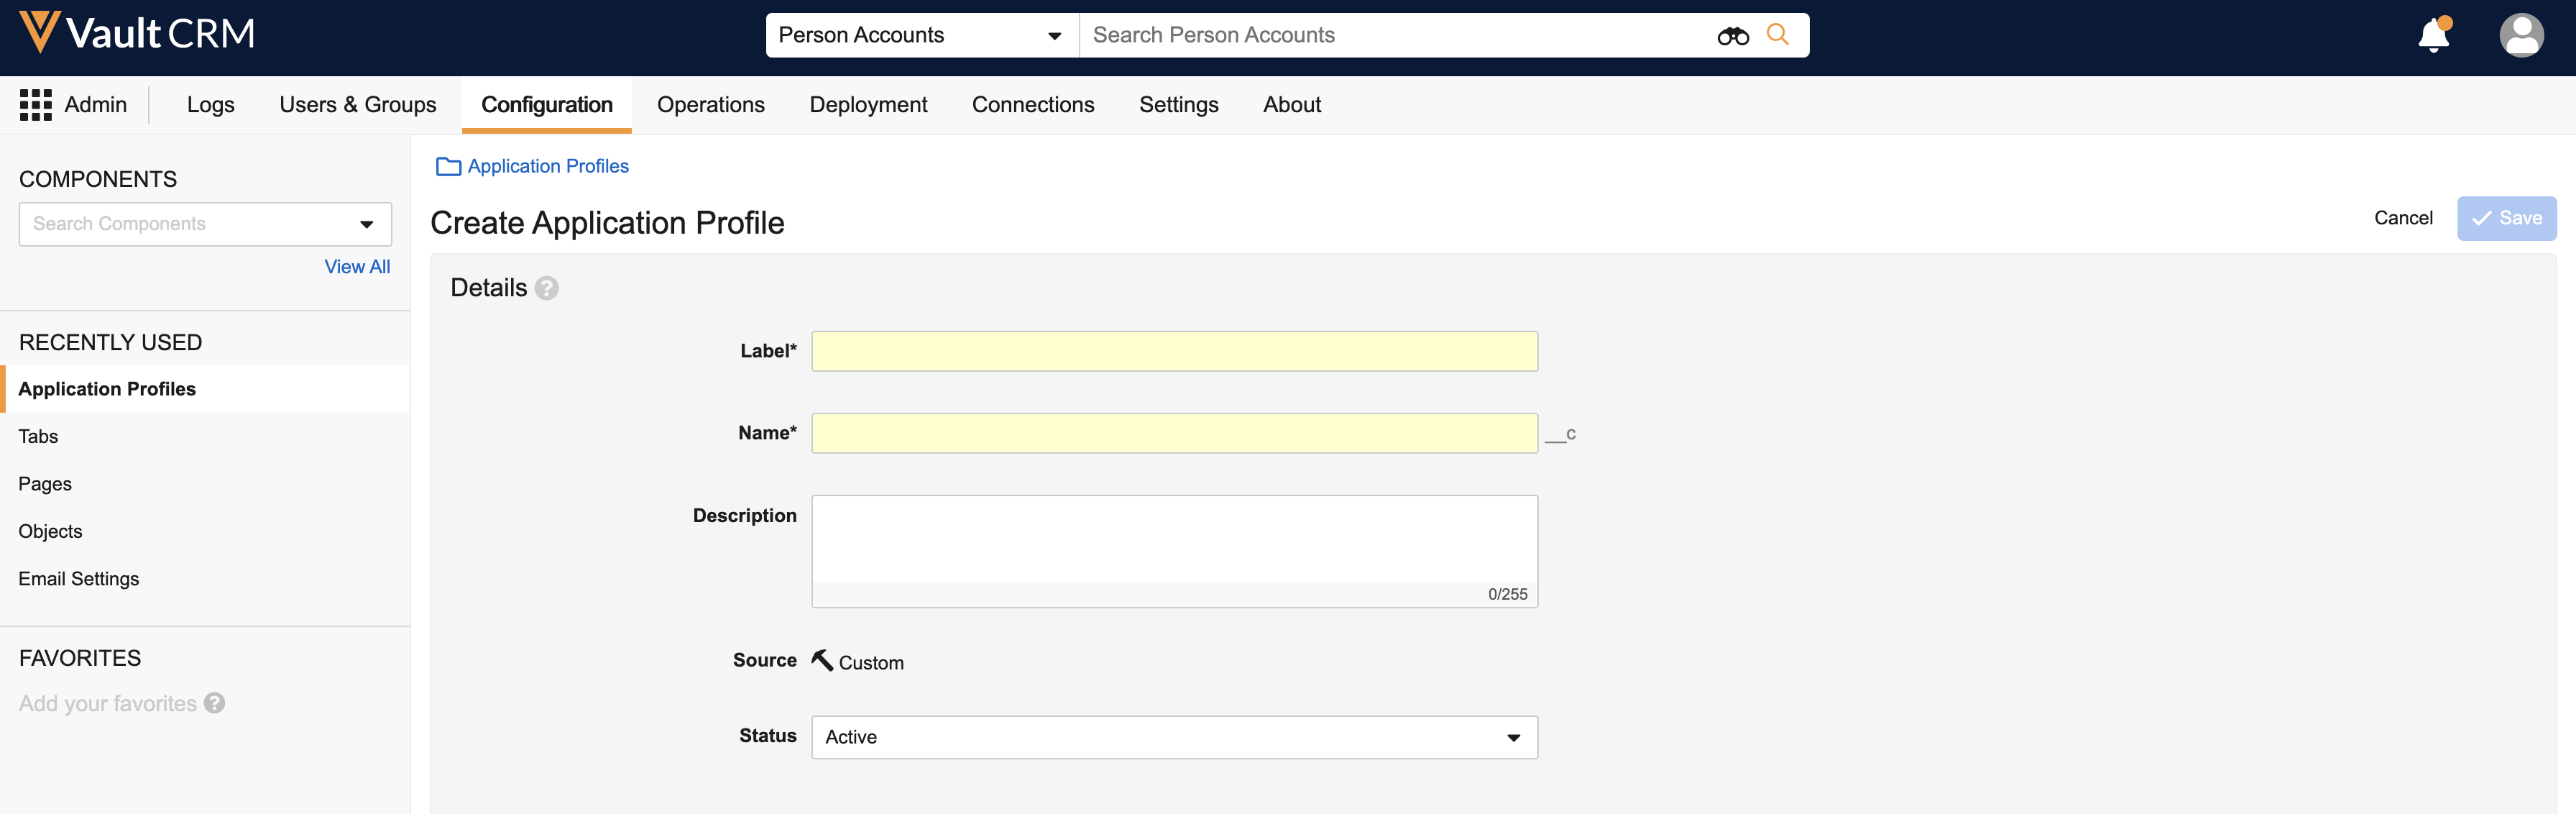The image size is (2576, 814).
Task: Open the notifications bell
Action: pyautogui.click(x=2433, y=36)
